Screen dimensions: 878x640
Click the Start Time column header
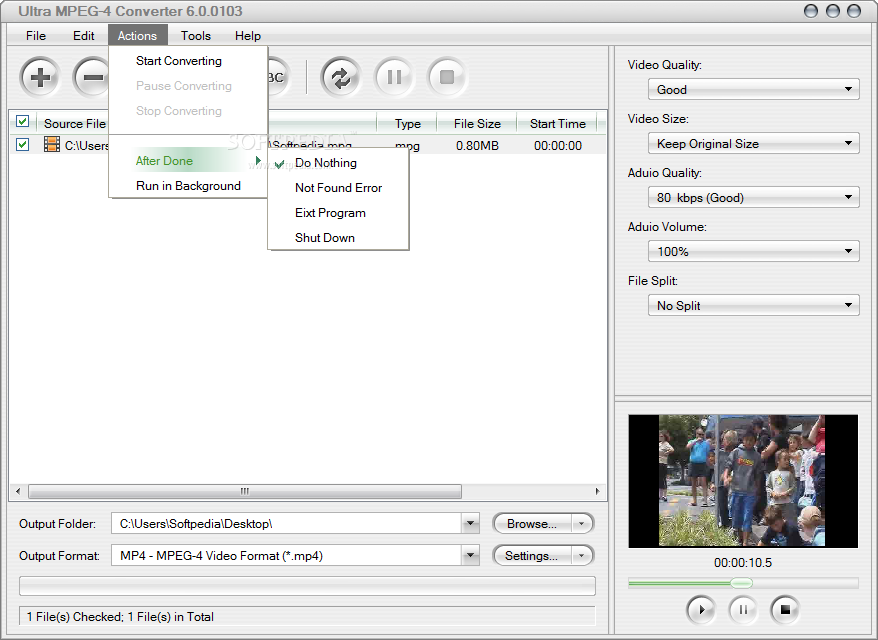click(558, 123)
